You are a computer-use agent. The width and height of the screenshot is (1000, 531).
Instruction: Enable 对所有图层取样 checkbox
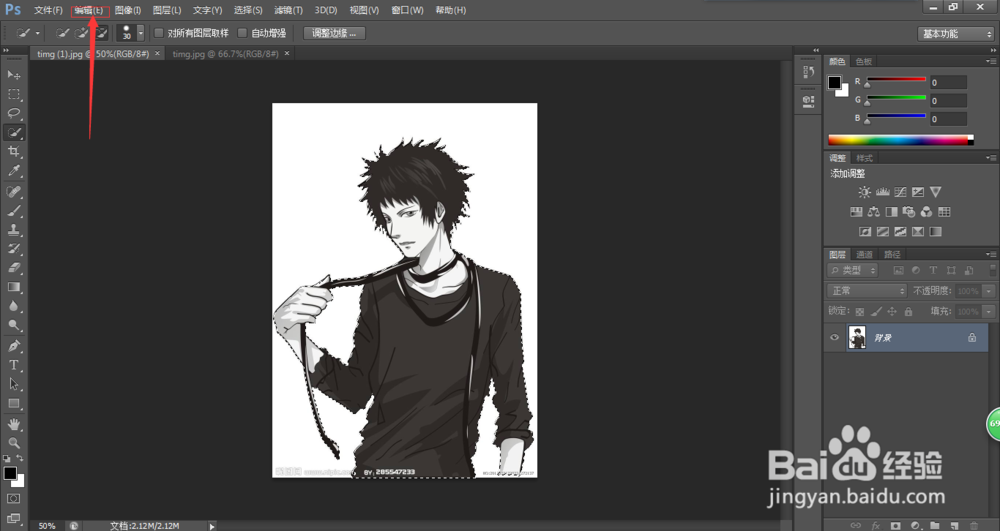point(159,33)
